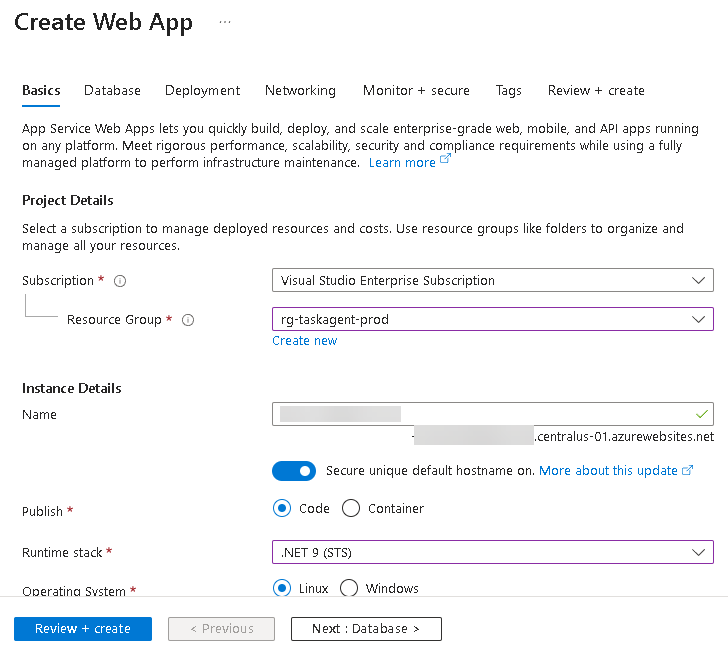728x653 pixels.
Task: Open More about this update link
Action: [608, 470]
